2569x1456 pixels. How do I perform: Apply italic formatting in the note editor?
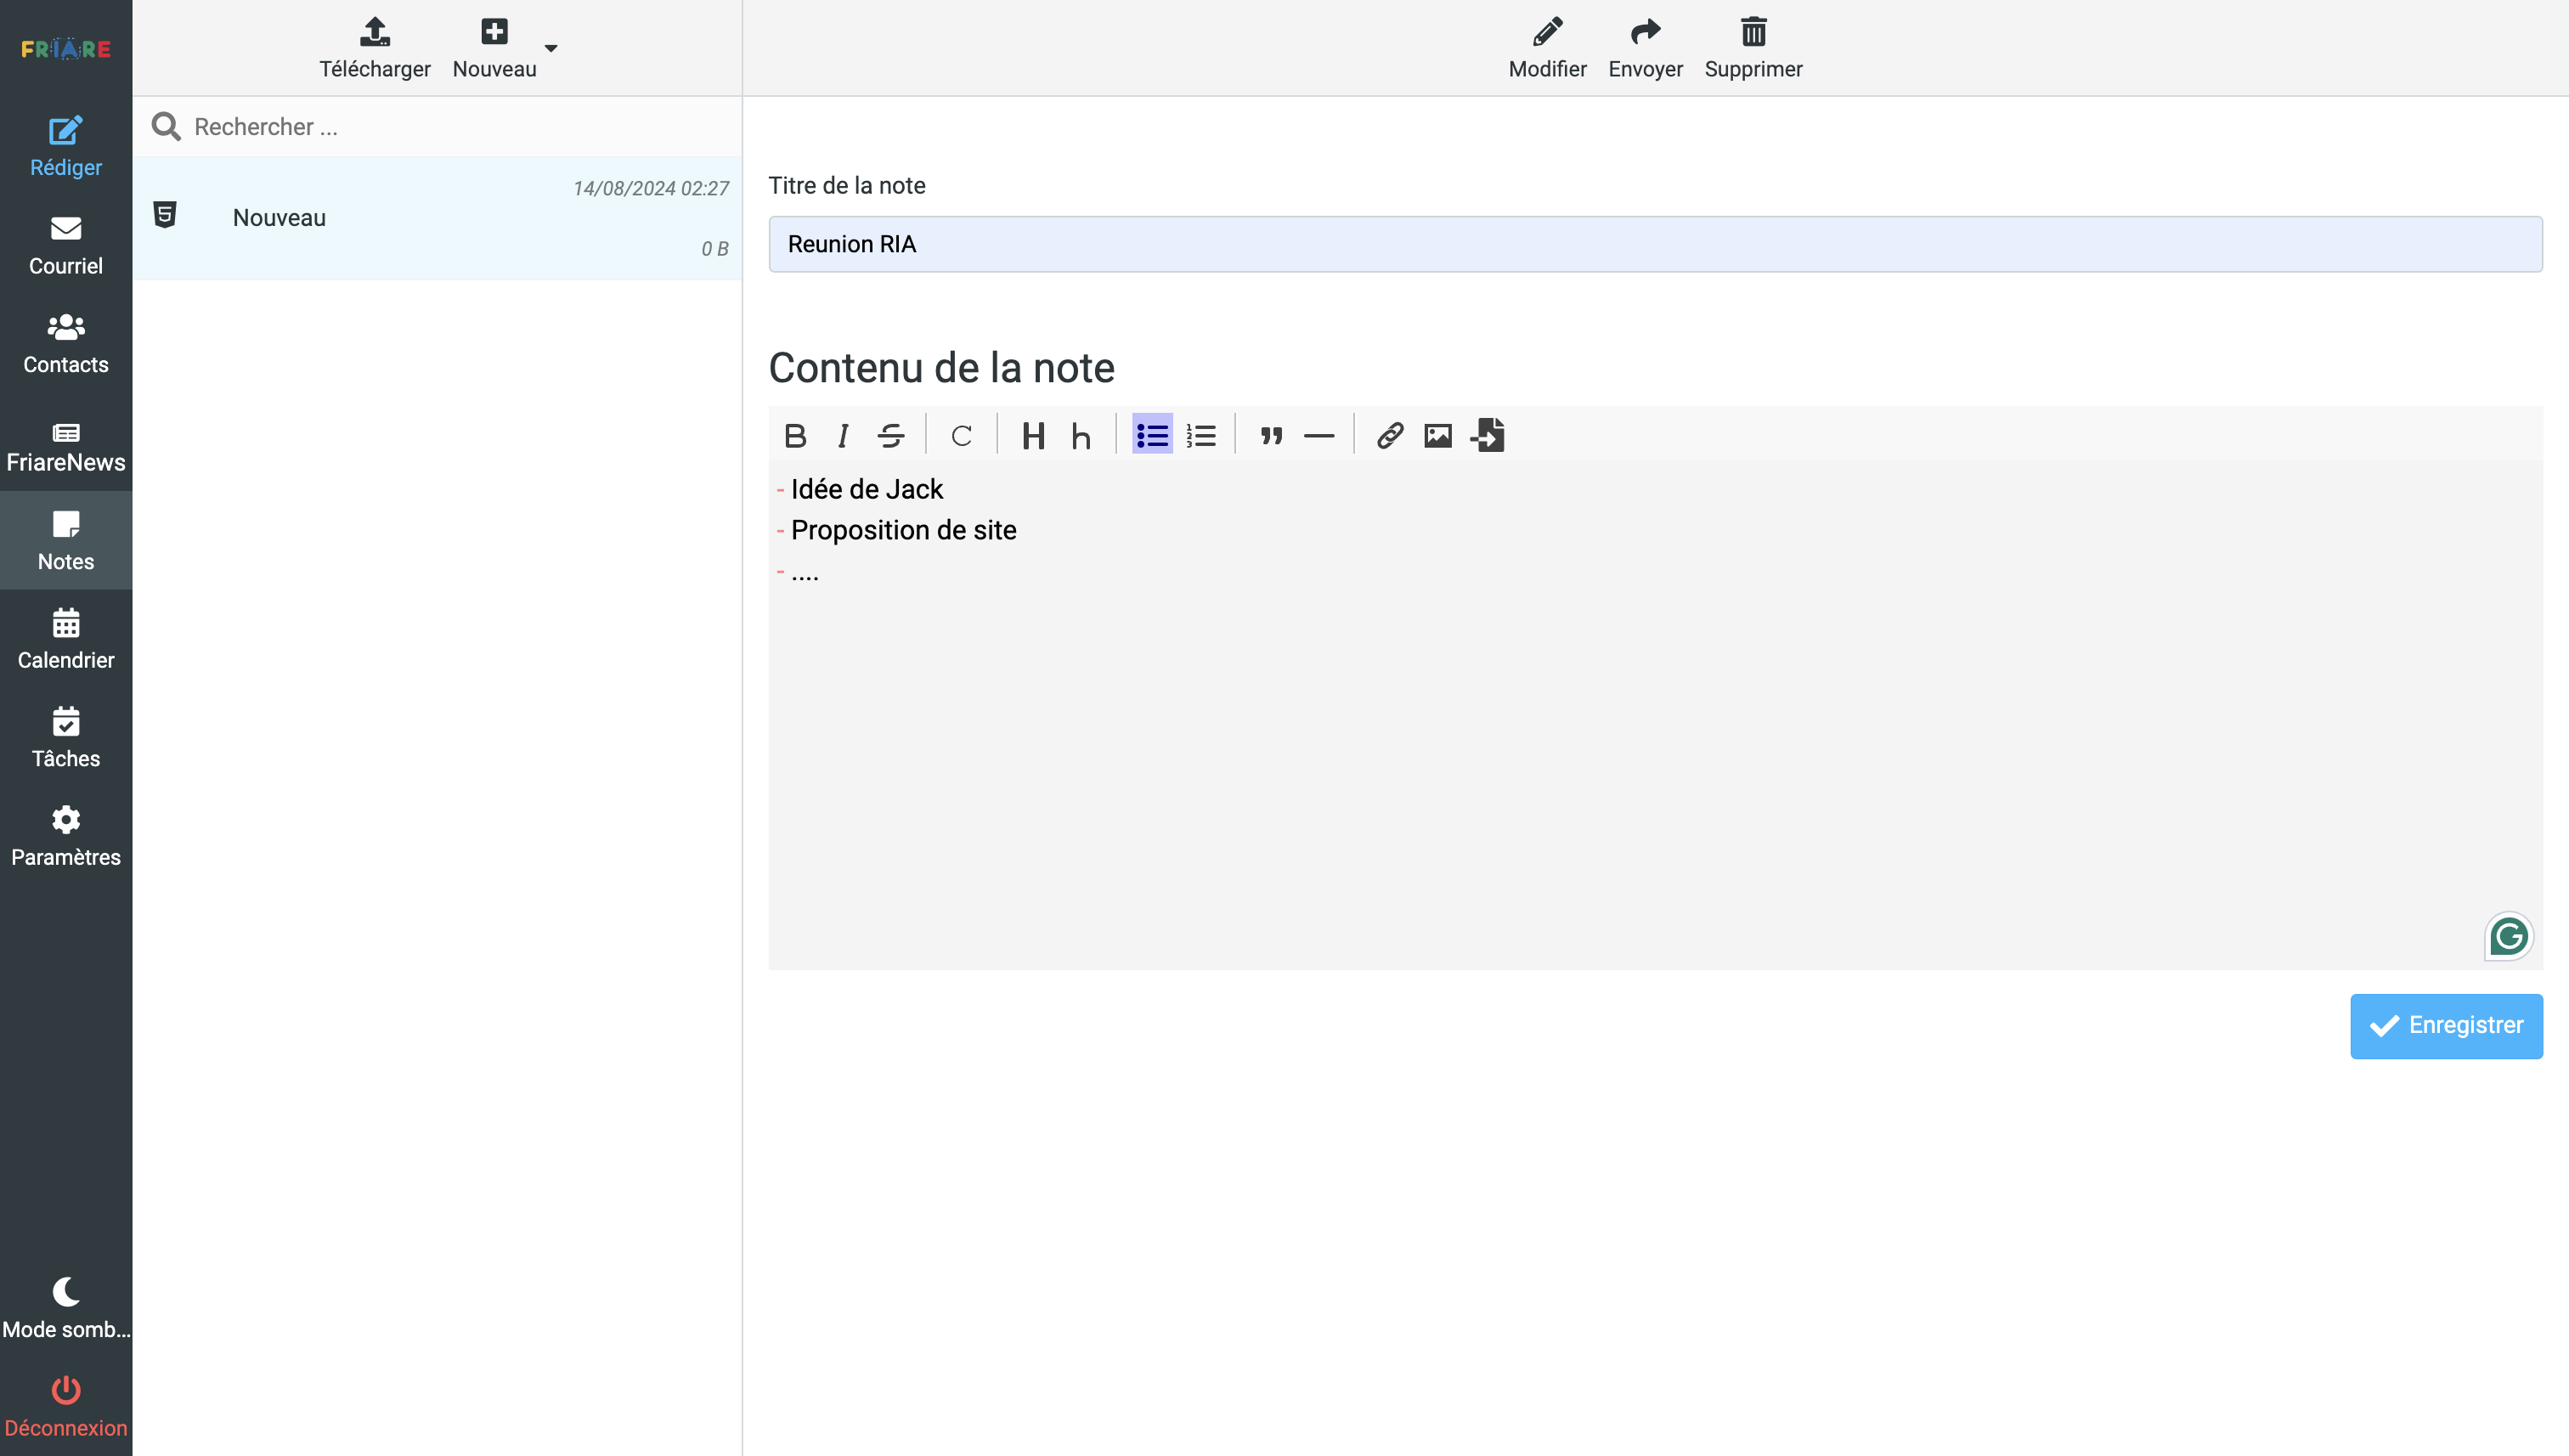tap(843, 436)
